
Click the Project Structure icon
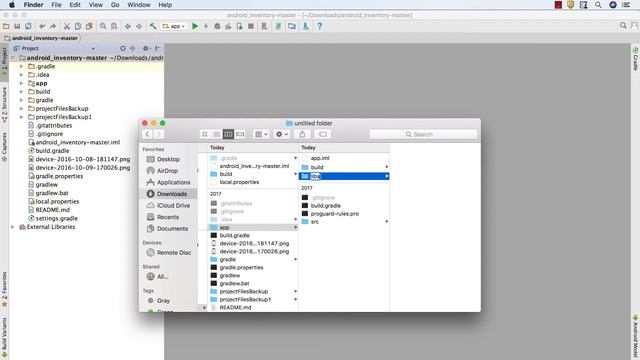[x=292, y=26]
